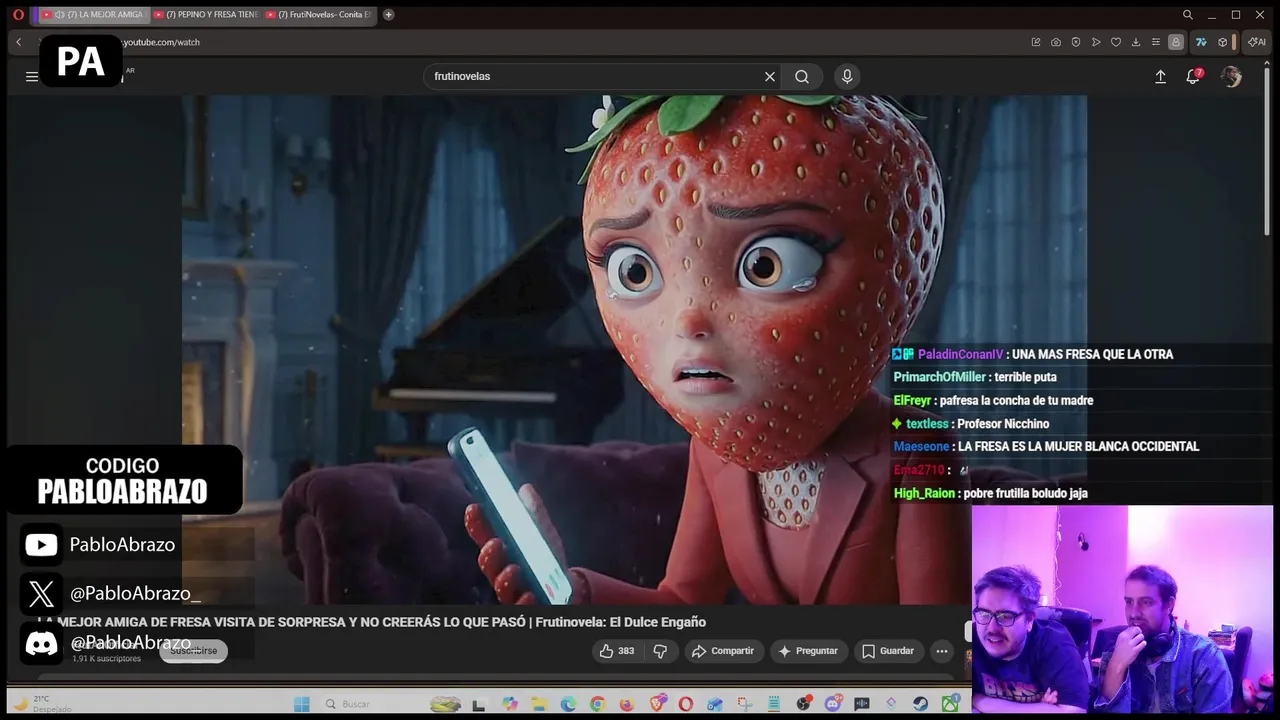Image resolution: width=1280 pixels, height=720 pixels.
Task: Open Firefox from the taskbar
Action: [x=627, y=704]
